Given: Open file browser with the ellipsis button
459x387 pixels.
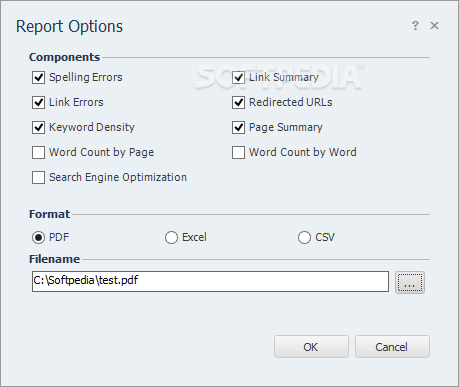Looking at the screenshot, I should click(x=410, y=282).
